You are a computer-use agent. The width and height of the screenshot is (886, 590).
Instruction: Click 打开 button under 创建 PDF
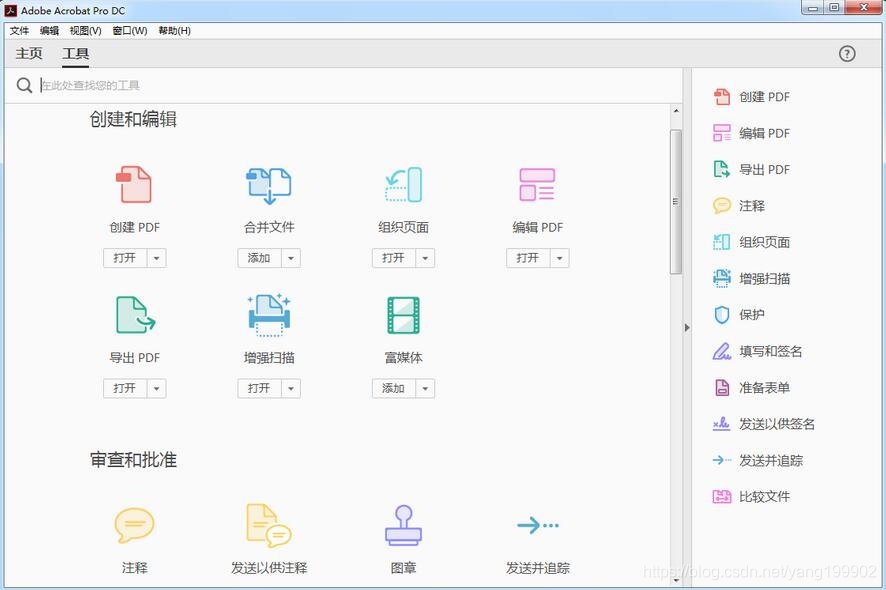125,258
